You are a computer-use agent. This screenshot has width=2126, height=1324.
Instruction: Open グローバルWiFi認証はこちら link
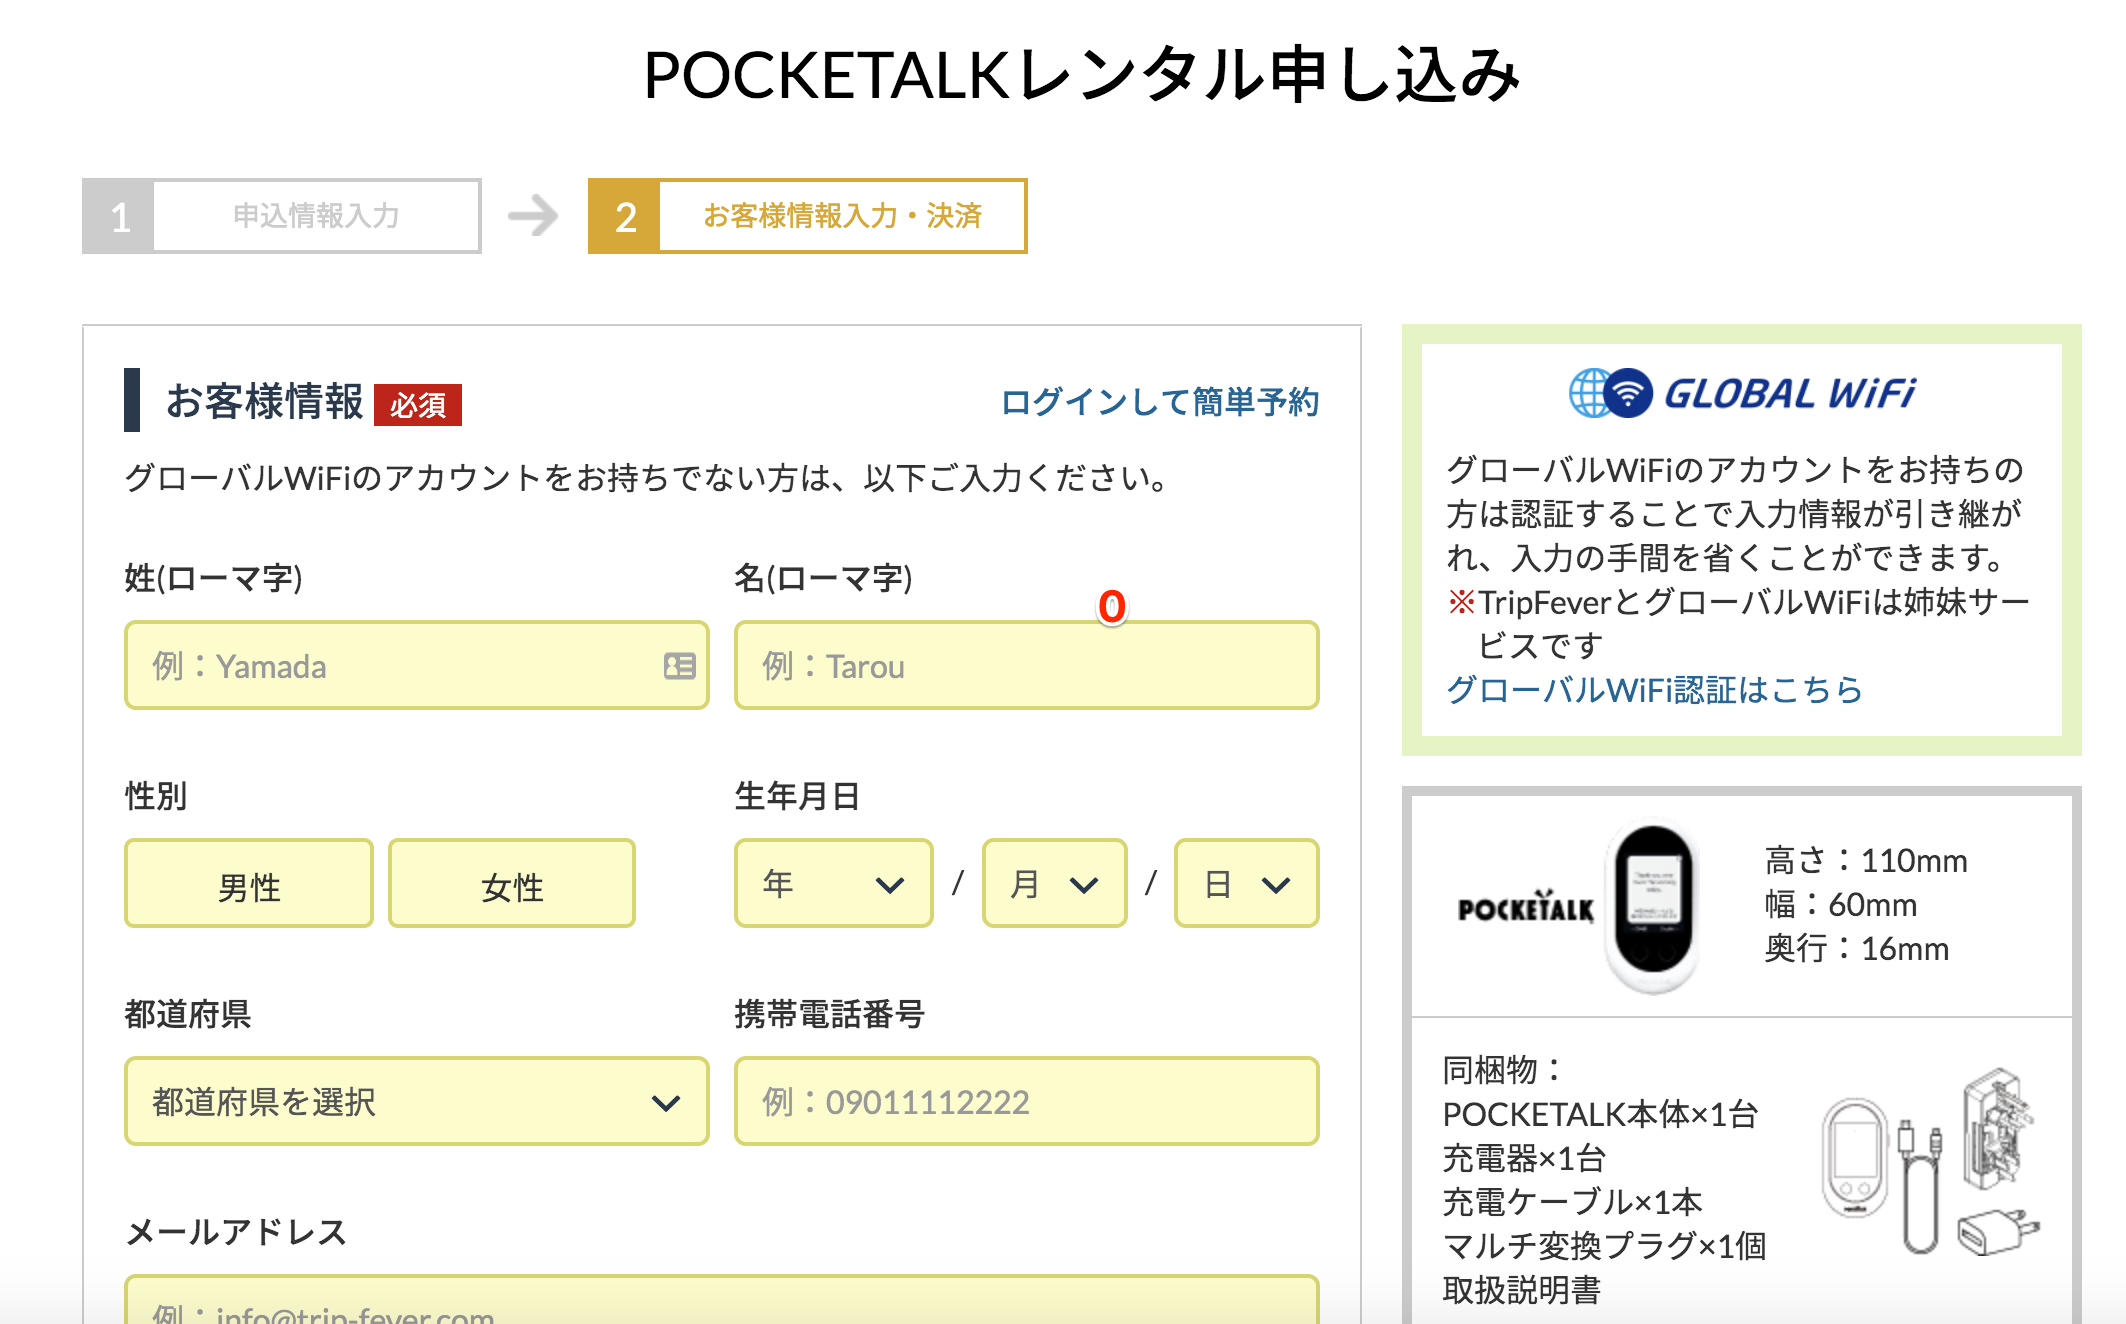[1655, 690]
